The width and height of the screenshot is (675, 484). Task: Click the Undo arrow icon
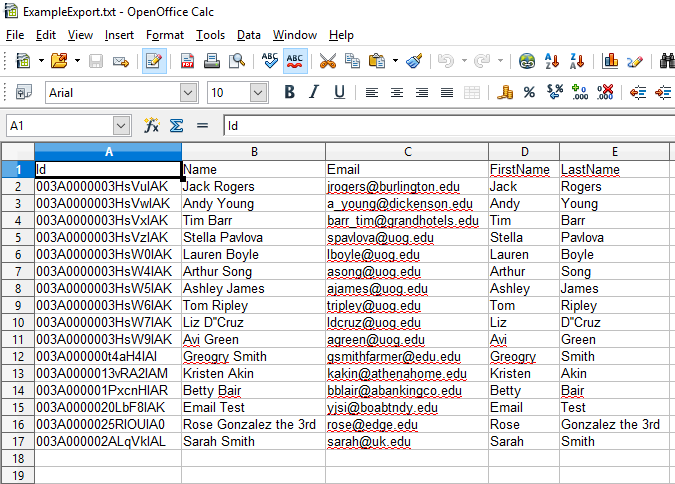[446, 61]
